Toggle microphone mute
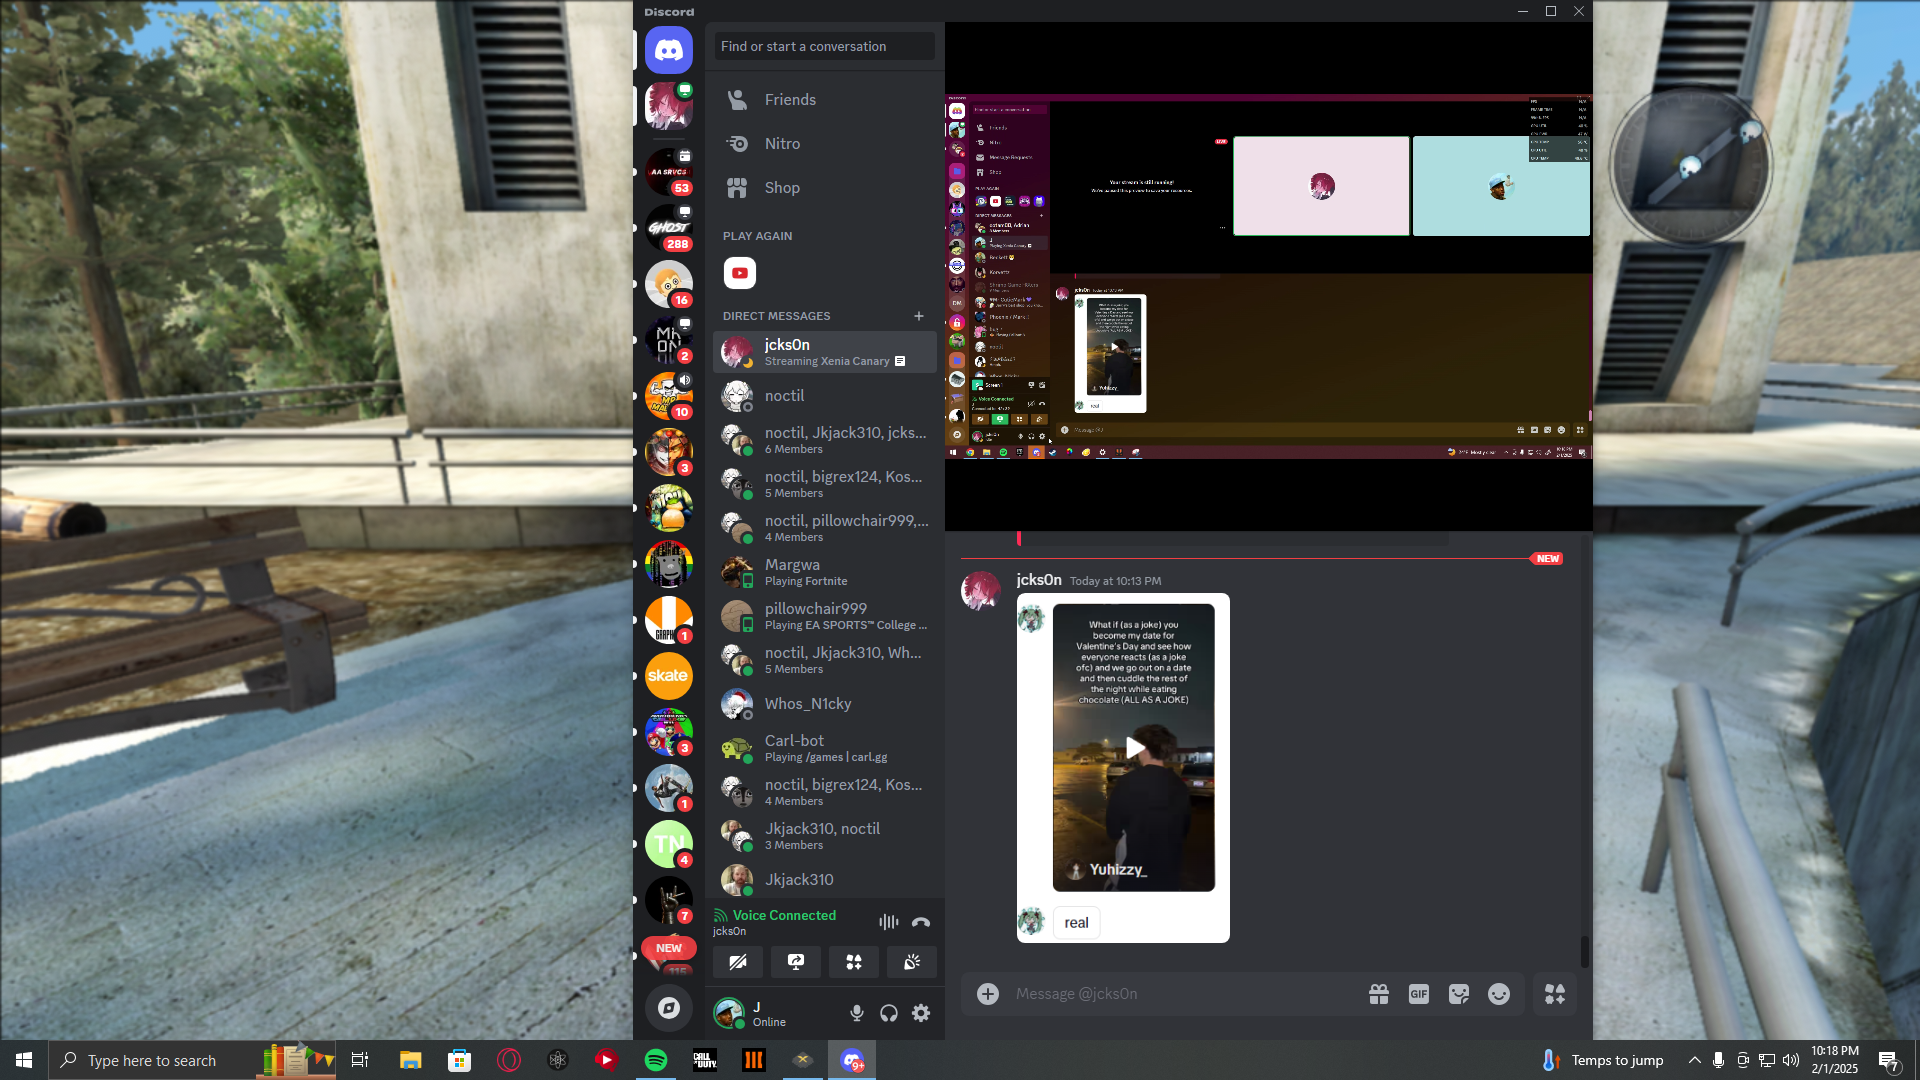The image size is (1920, 1080). pos(857,1013)
